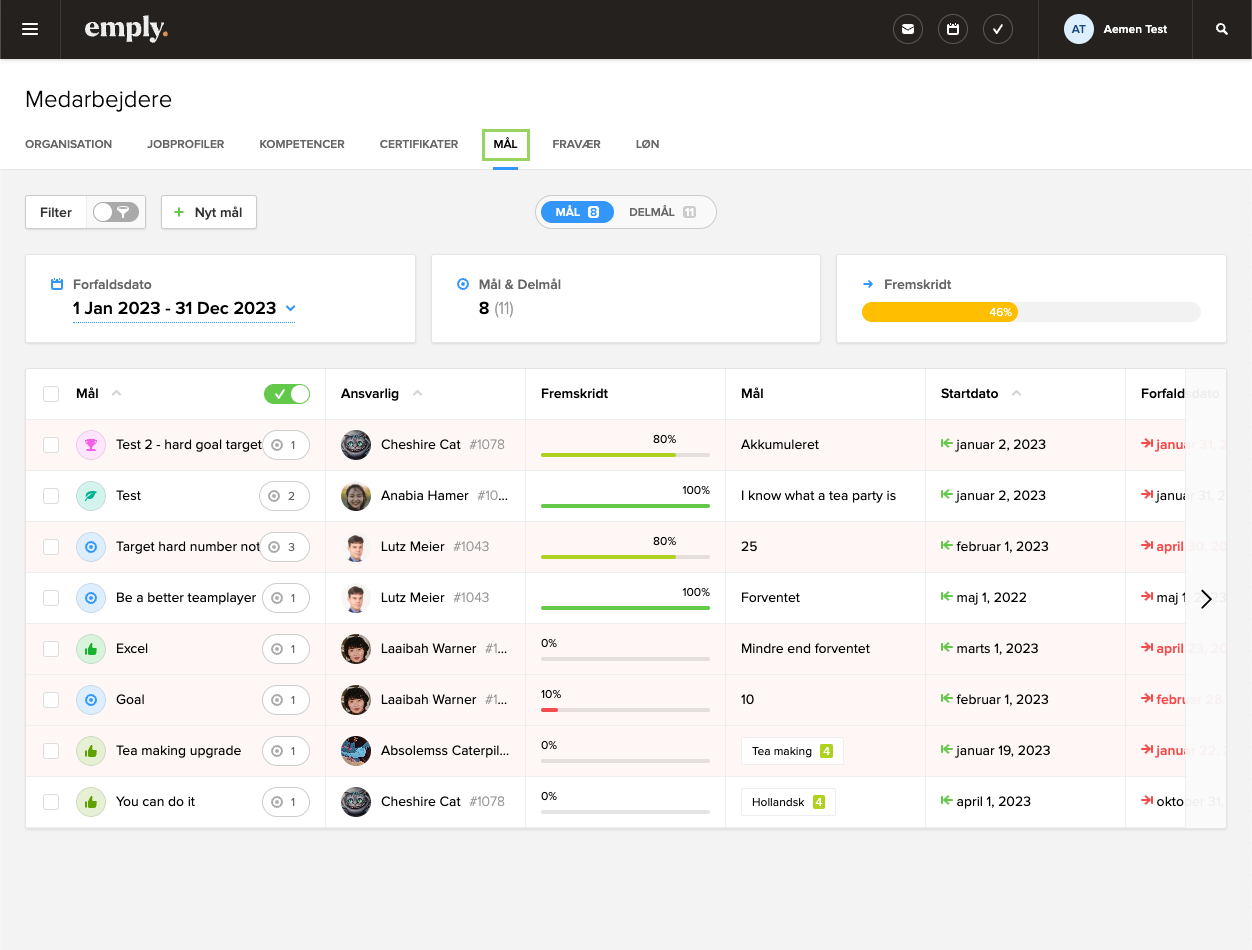1252x950 pixels.
Task: Open the messages envelope icon in the top bar
Action: [x=907, y=29]
